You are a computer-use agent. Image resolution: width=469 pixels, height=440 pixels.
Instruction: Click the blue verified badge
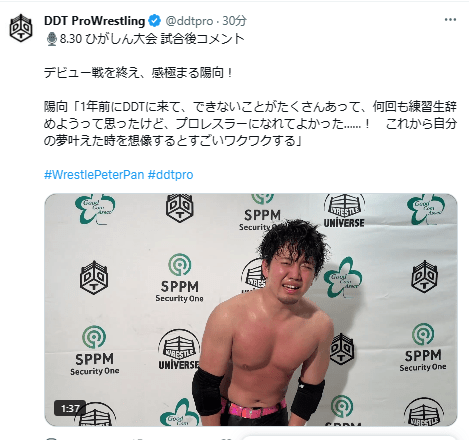pyautogui.click(x=155, y=21)
